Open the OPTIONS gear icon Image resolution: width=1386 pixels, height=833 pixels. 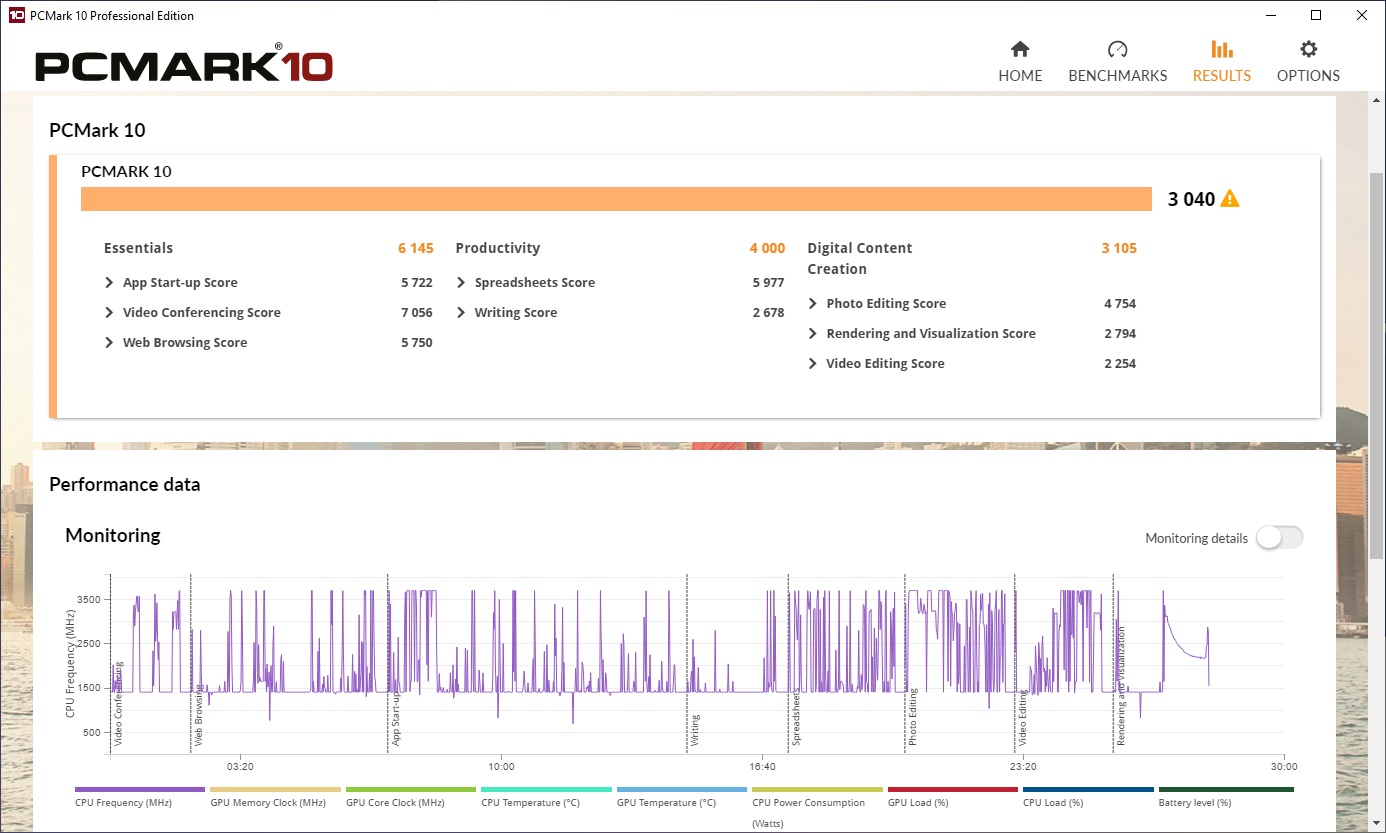coord(1308,49)
